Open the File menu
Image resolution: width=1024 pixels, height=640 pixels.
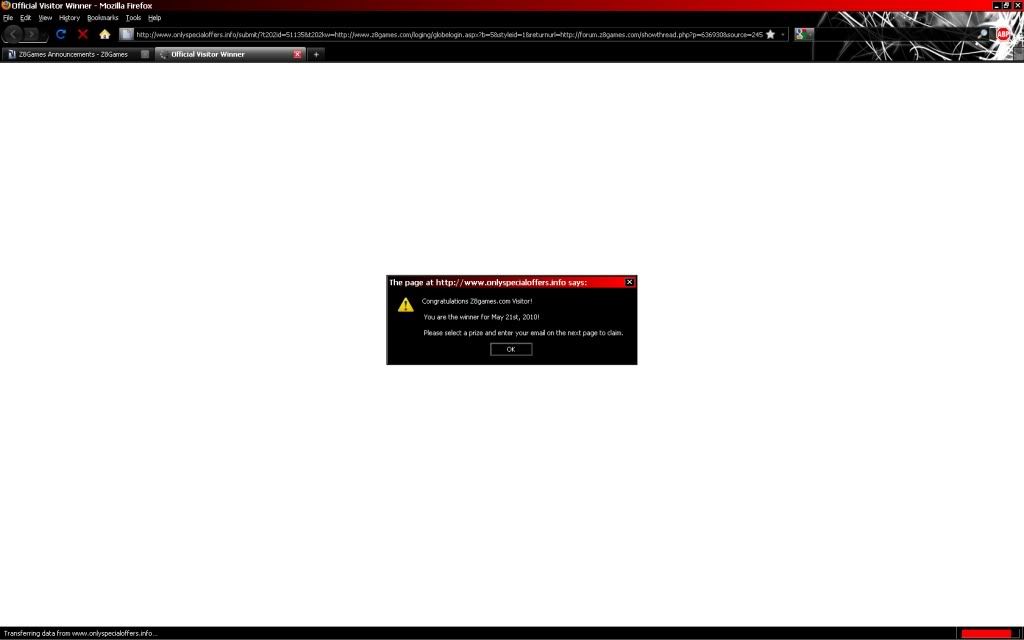[8, 18]
